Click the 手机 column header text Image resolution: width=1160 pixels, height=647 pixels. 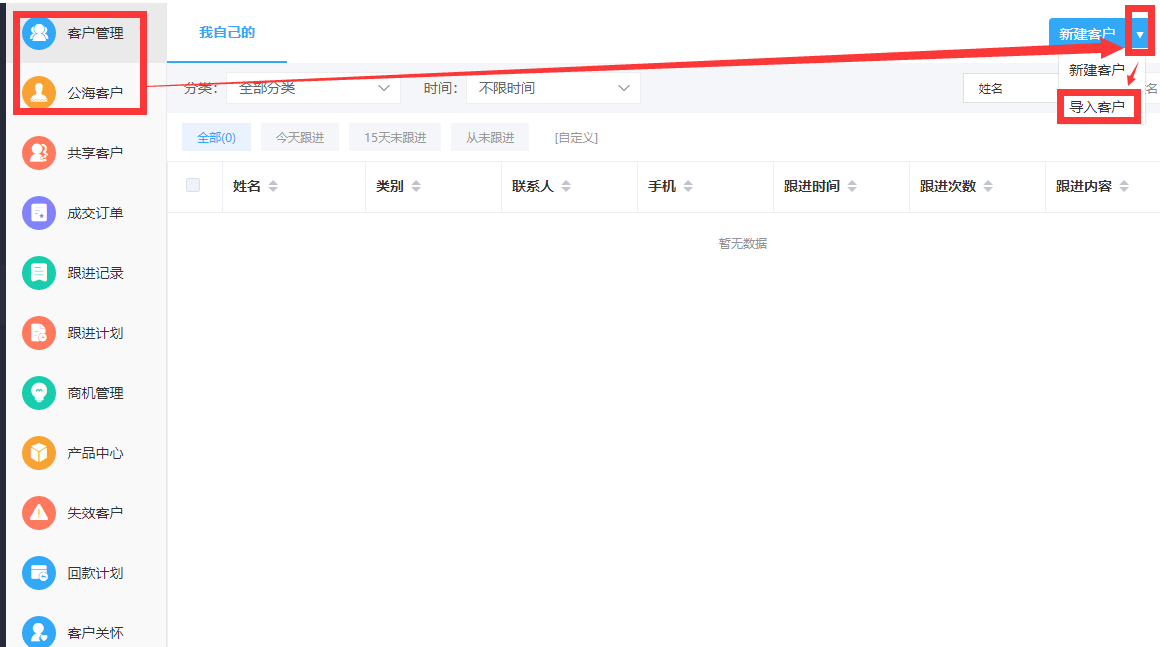coord(661,186)
